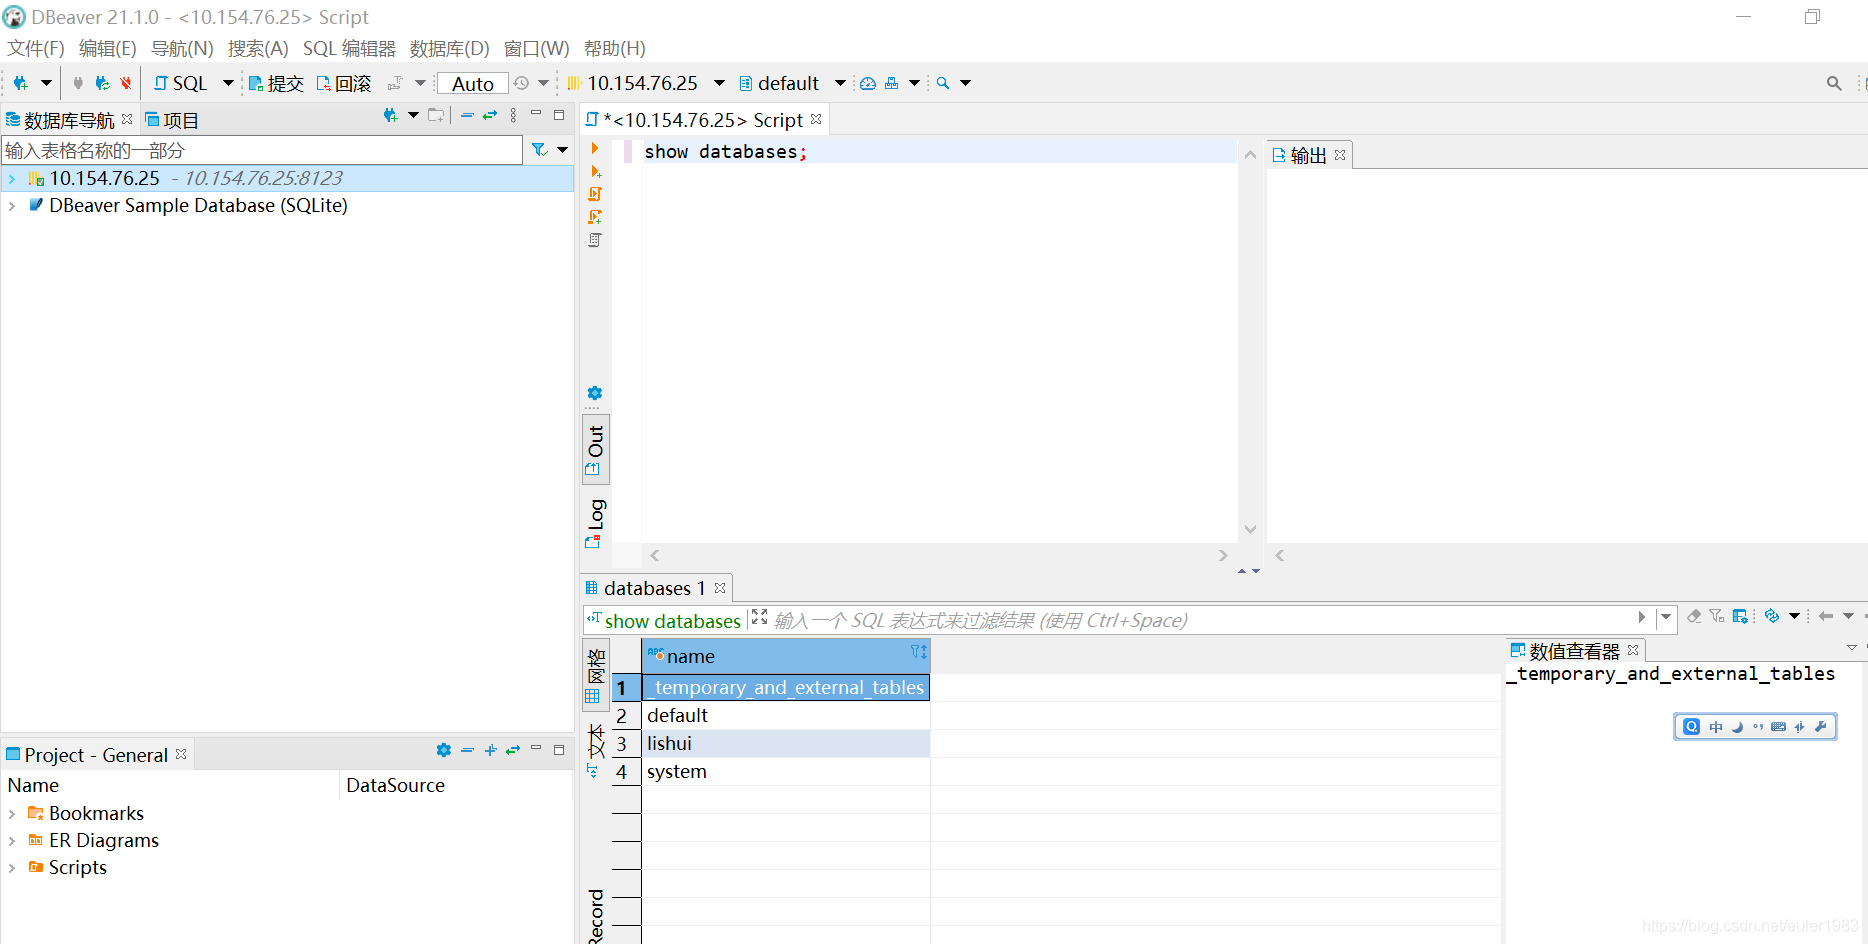Screen dimensions: 1868x944
Task: Close the 数据库导航 tab
Action: click(x=127, y=119)
